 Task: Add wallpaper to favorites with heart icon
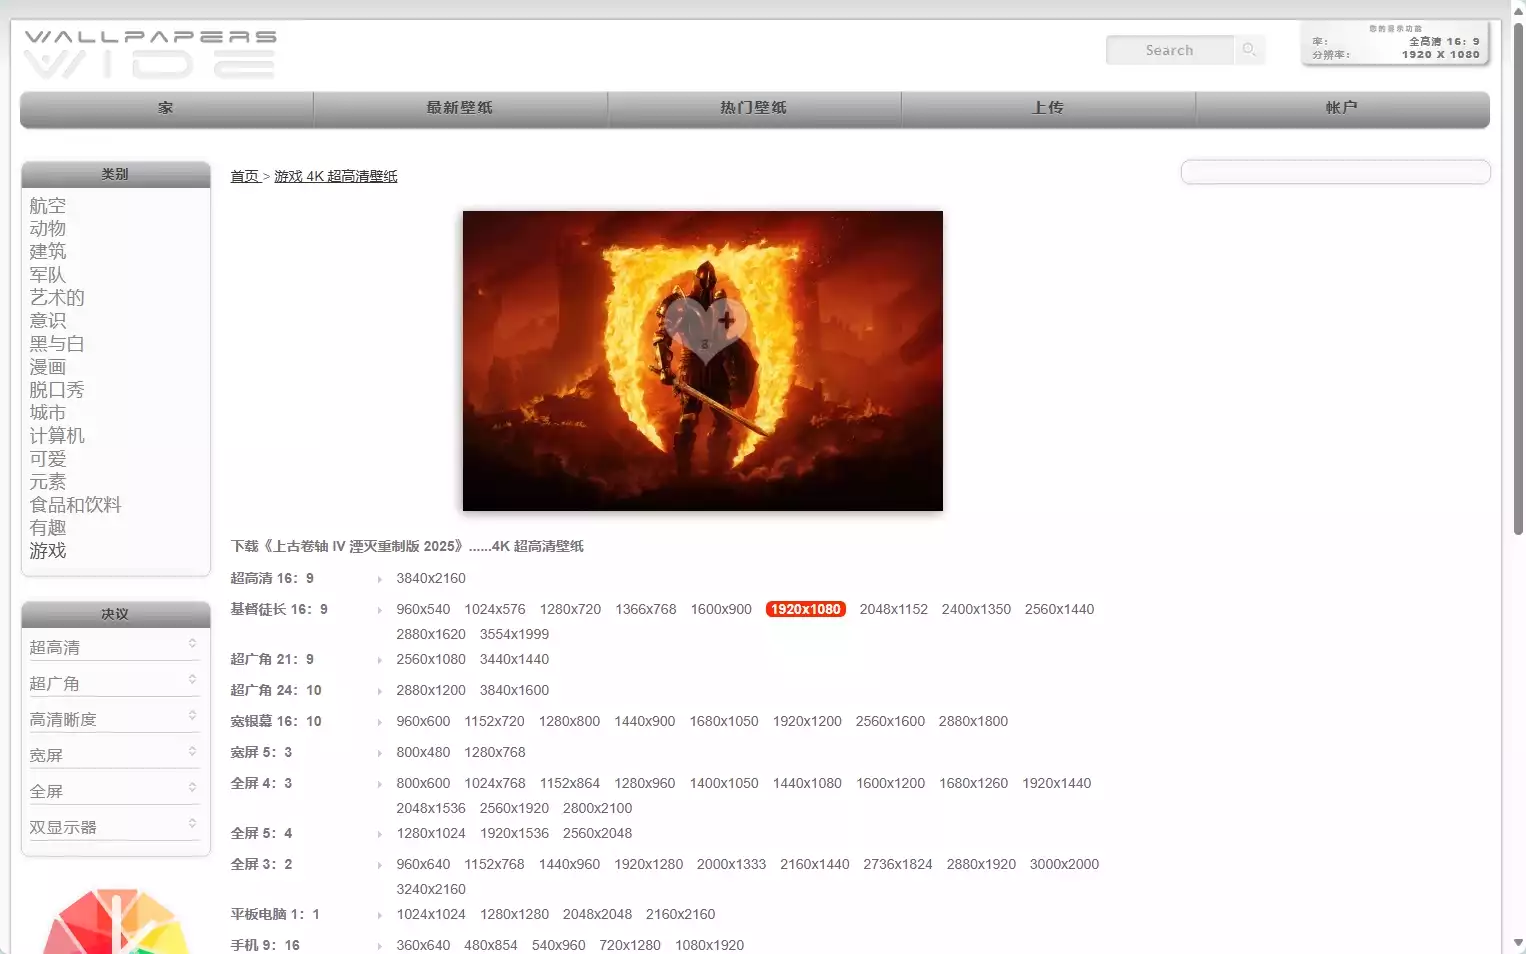point(706,329)
